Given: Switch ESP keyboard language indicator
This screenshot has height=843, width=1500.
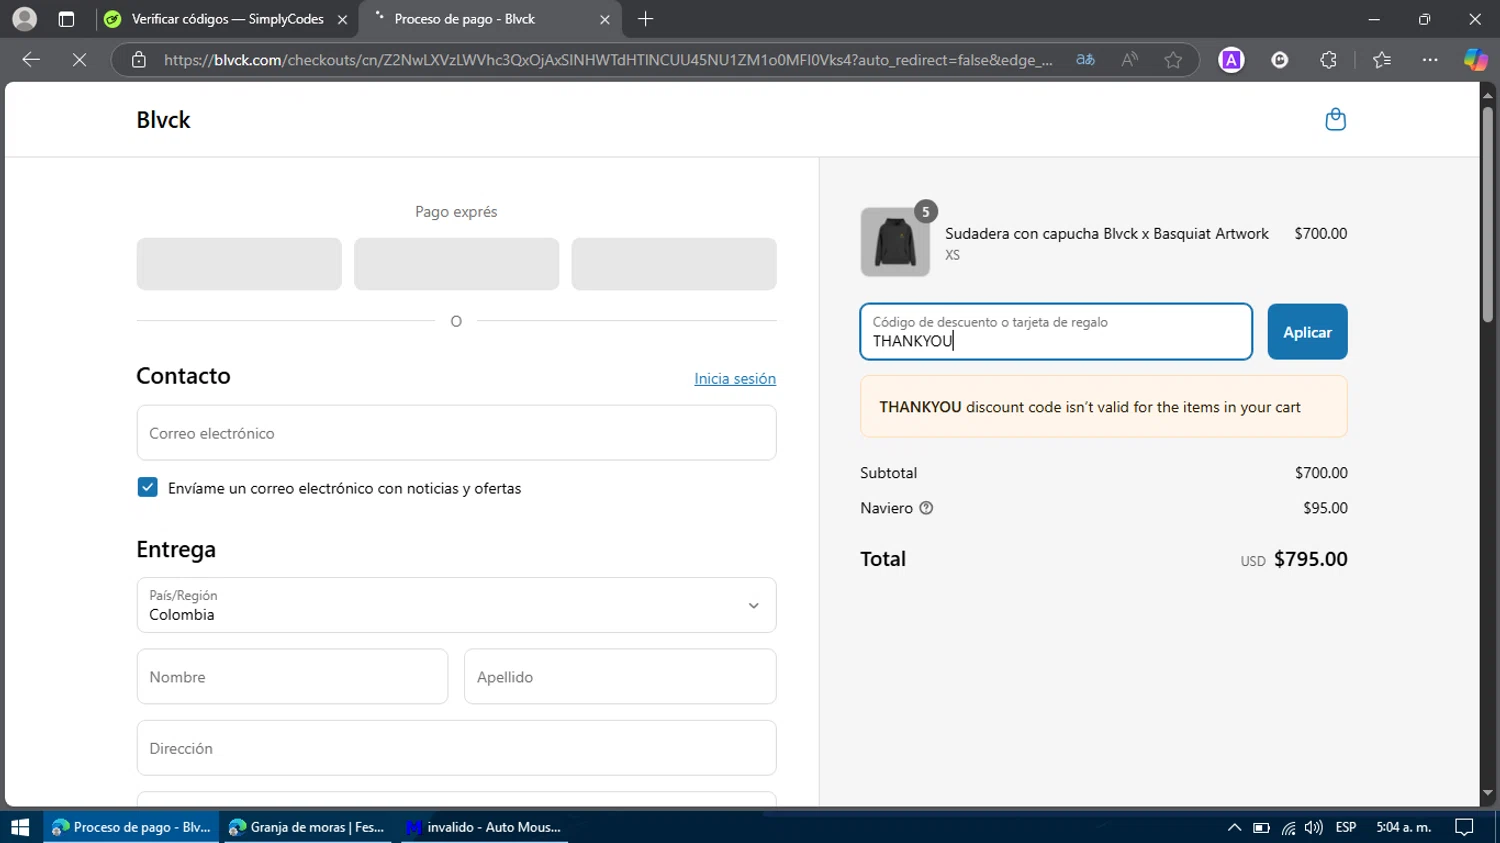Looking at the screenshot, I should point(1346,827).
